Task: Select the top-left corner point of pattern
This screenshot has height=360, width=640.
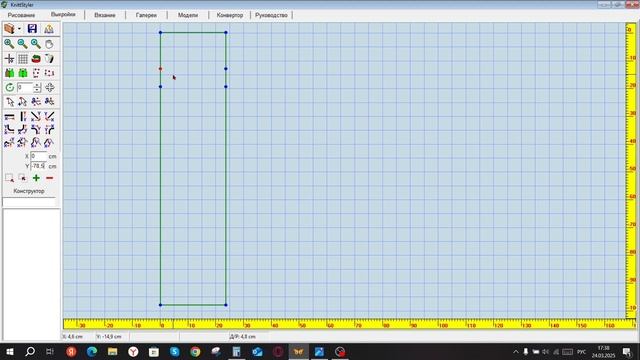Action: [160, 32]
